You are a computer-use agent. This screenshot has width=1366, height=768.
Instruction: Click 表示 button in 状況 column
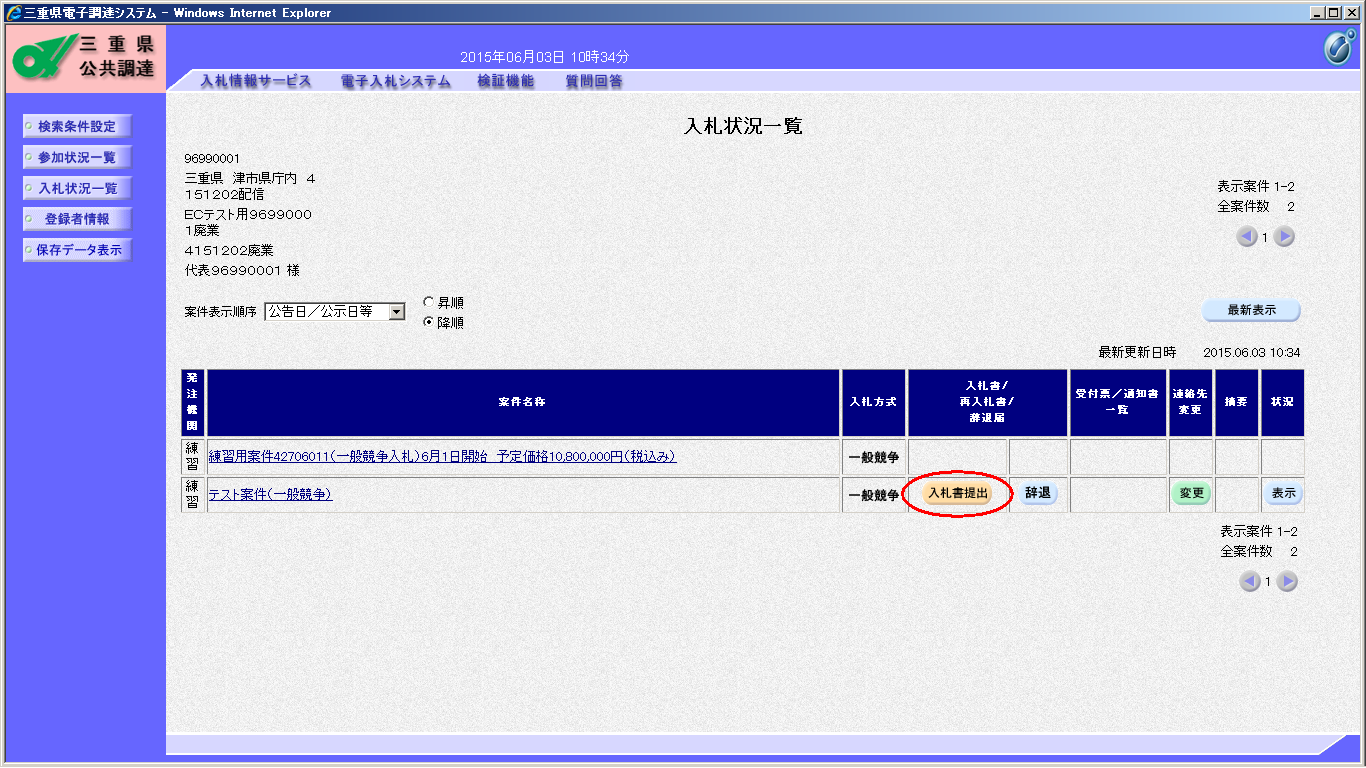tap(1283, 494)
